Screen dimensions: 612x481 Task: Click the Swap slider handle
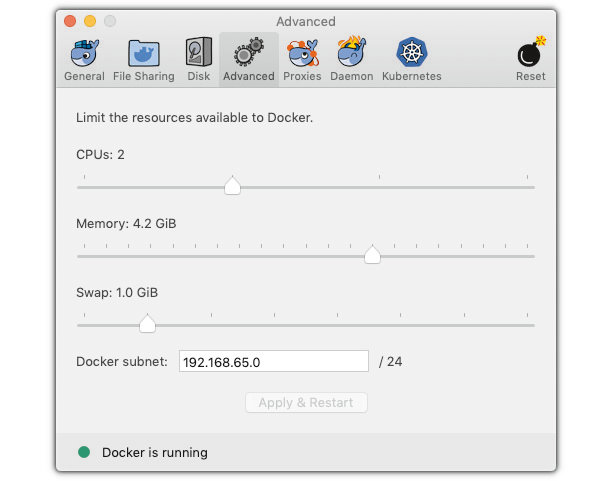147,323
